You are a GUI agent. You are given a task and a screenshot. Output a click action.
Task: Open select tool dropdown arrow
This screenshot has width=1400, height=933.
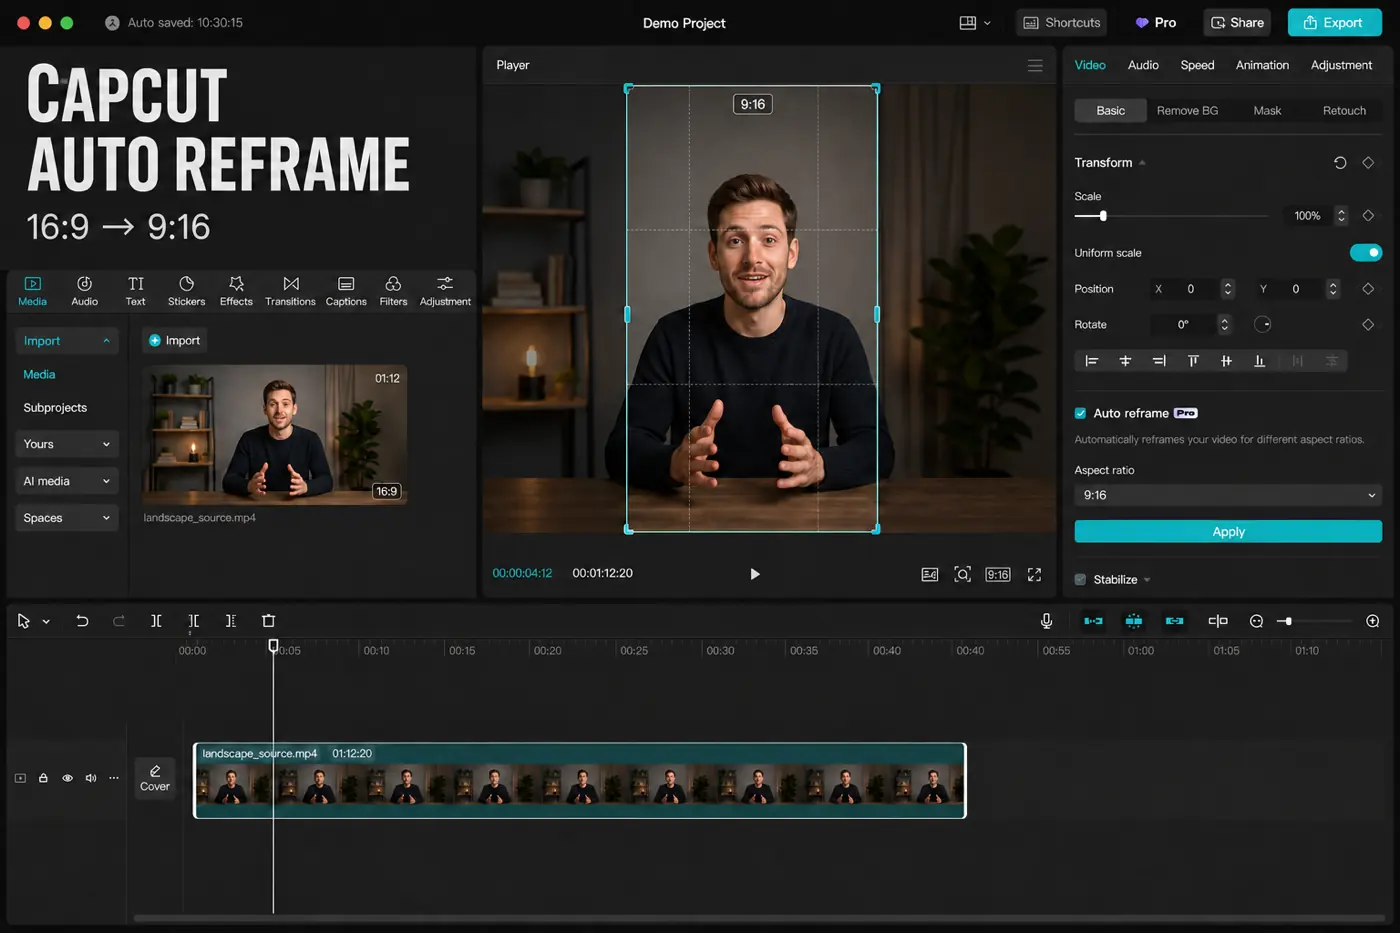pos(46,622)
